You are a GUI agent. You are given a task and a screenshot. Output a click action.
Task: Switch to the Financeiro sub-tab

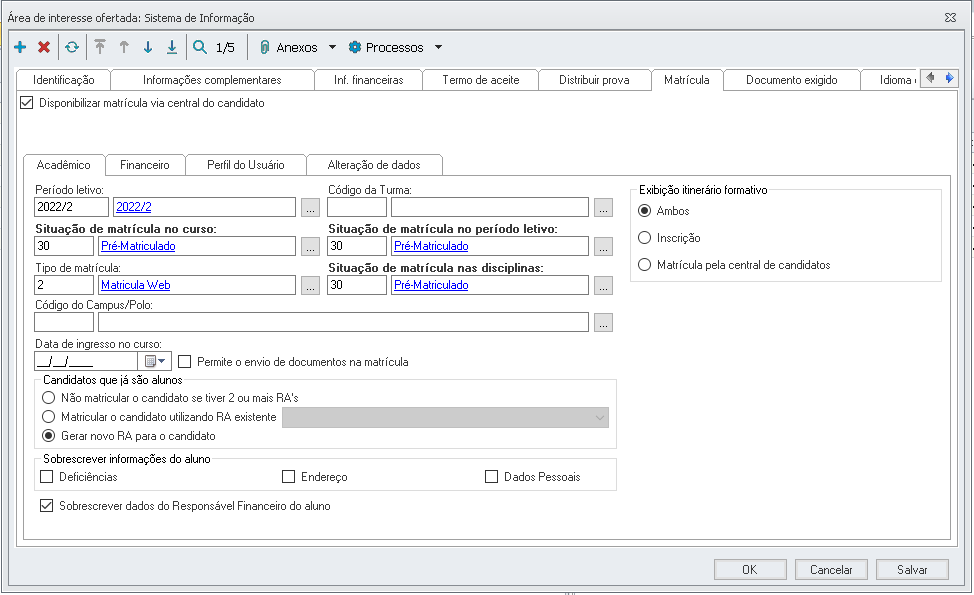[145, 165]
